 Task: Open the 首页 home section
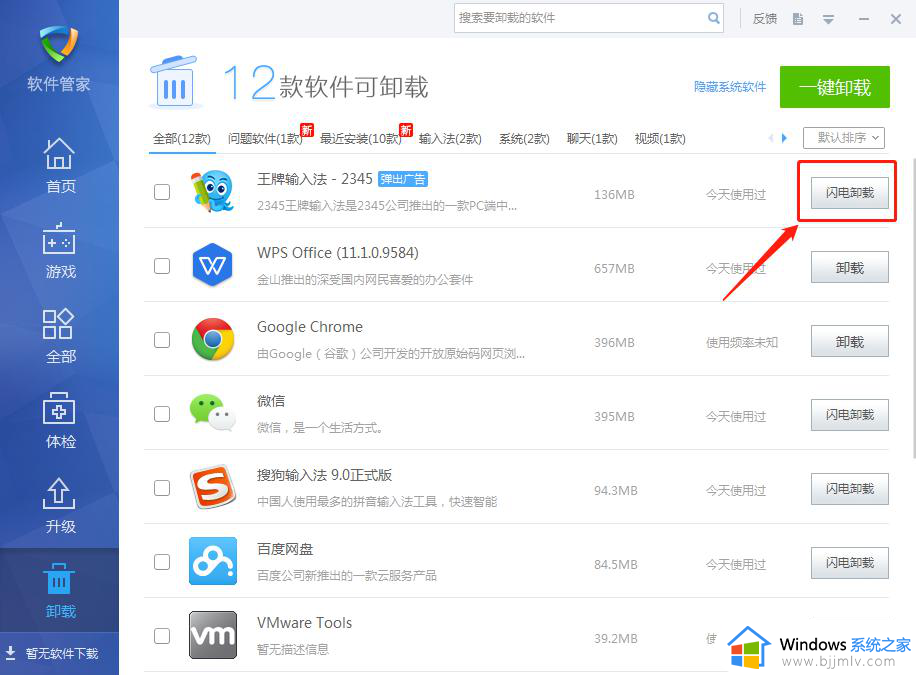click(59, 165)
